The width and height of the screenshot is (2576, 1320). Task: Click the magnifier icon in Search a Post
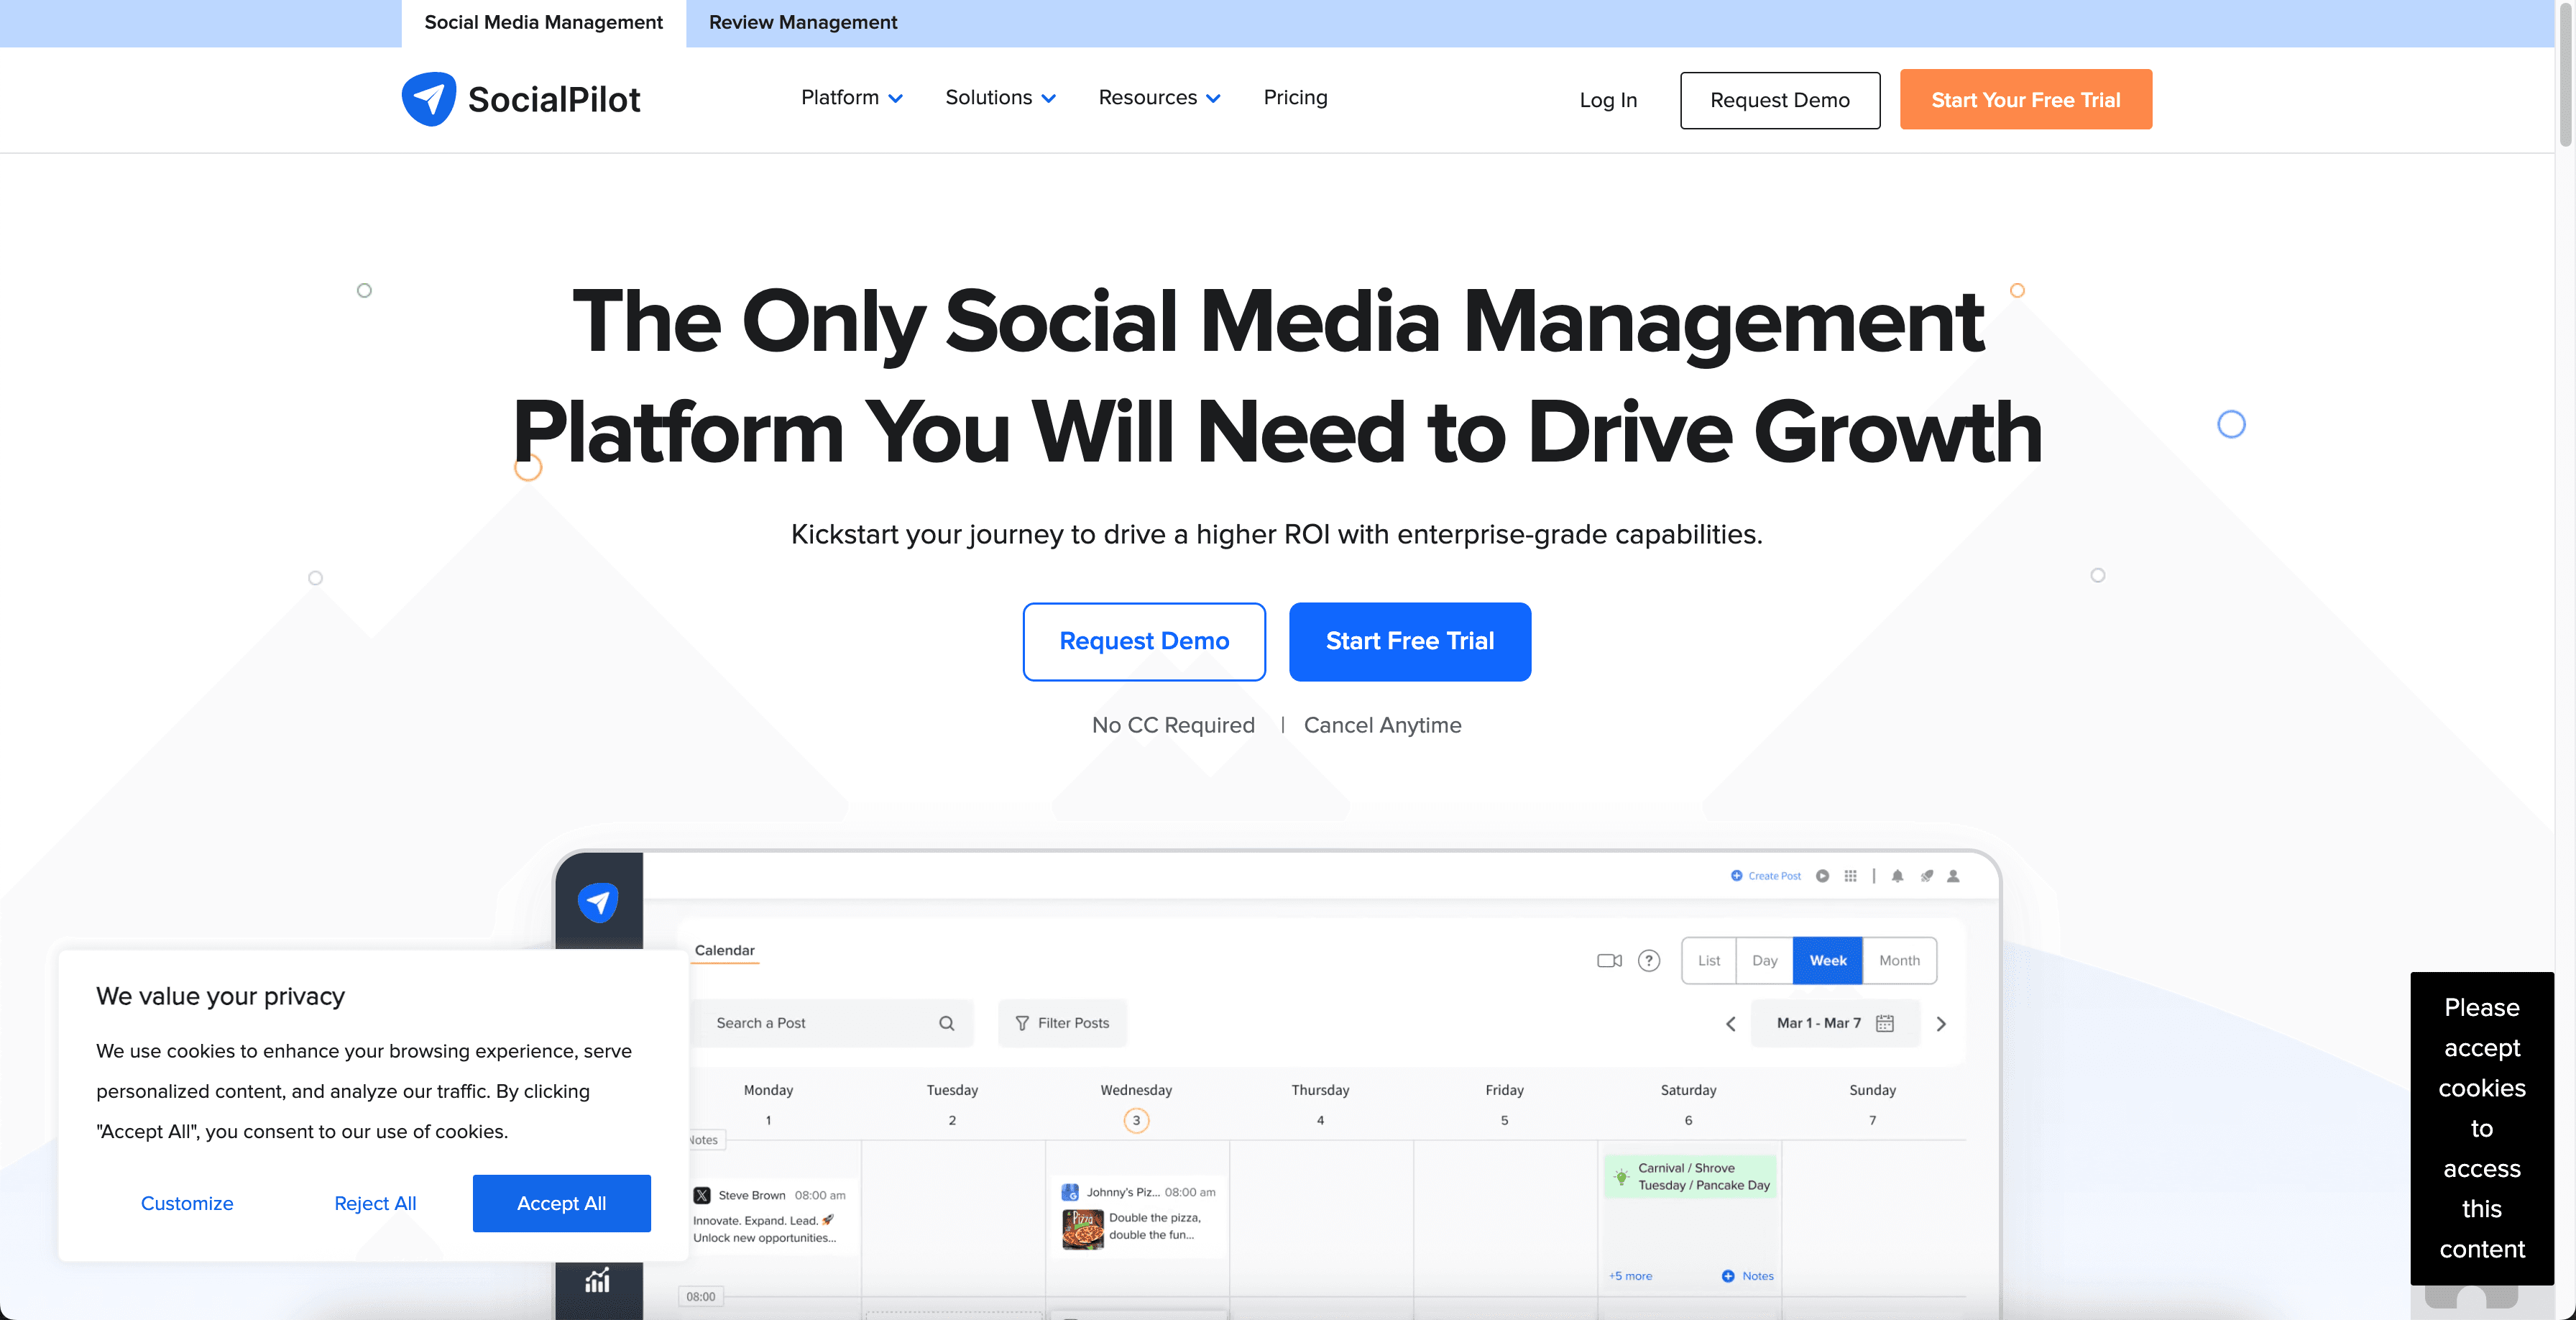[x=946, y=1023]
